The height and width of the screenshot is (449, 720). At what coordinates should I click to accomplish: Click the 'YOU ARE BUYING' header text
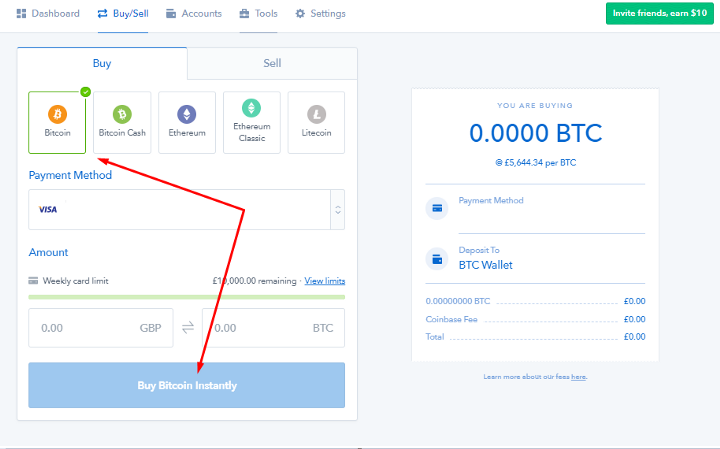pyautogui.click(x=535, y=106)
